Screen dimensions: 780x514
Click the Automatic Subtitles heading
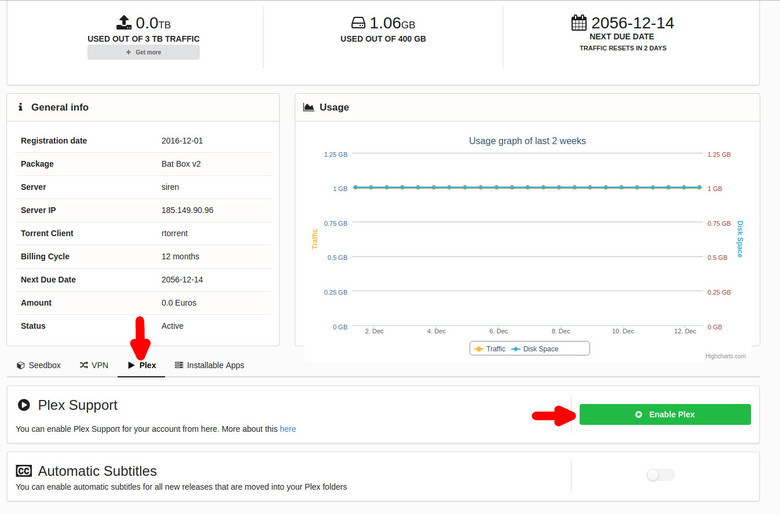(x=98, y=471)
